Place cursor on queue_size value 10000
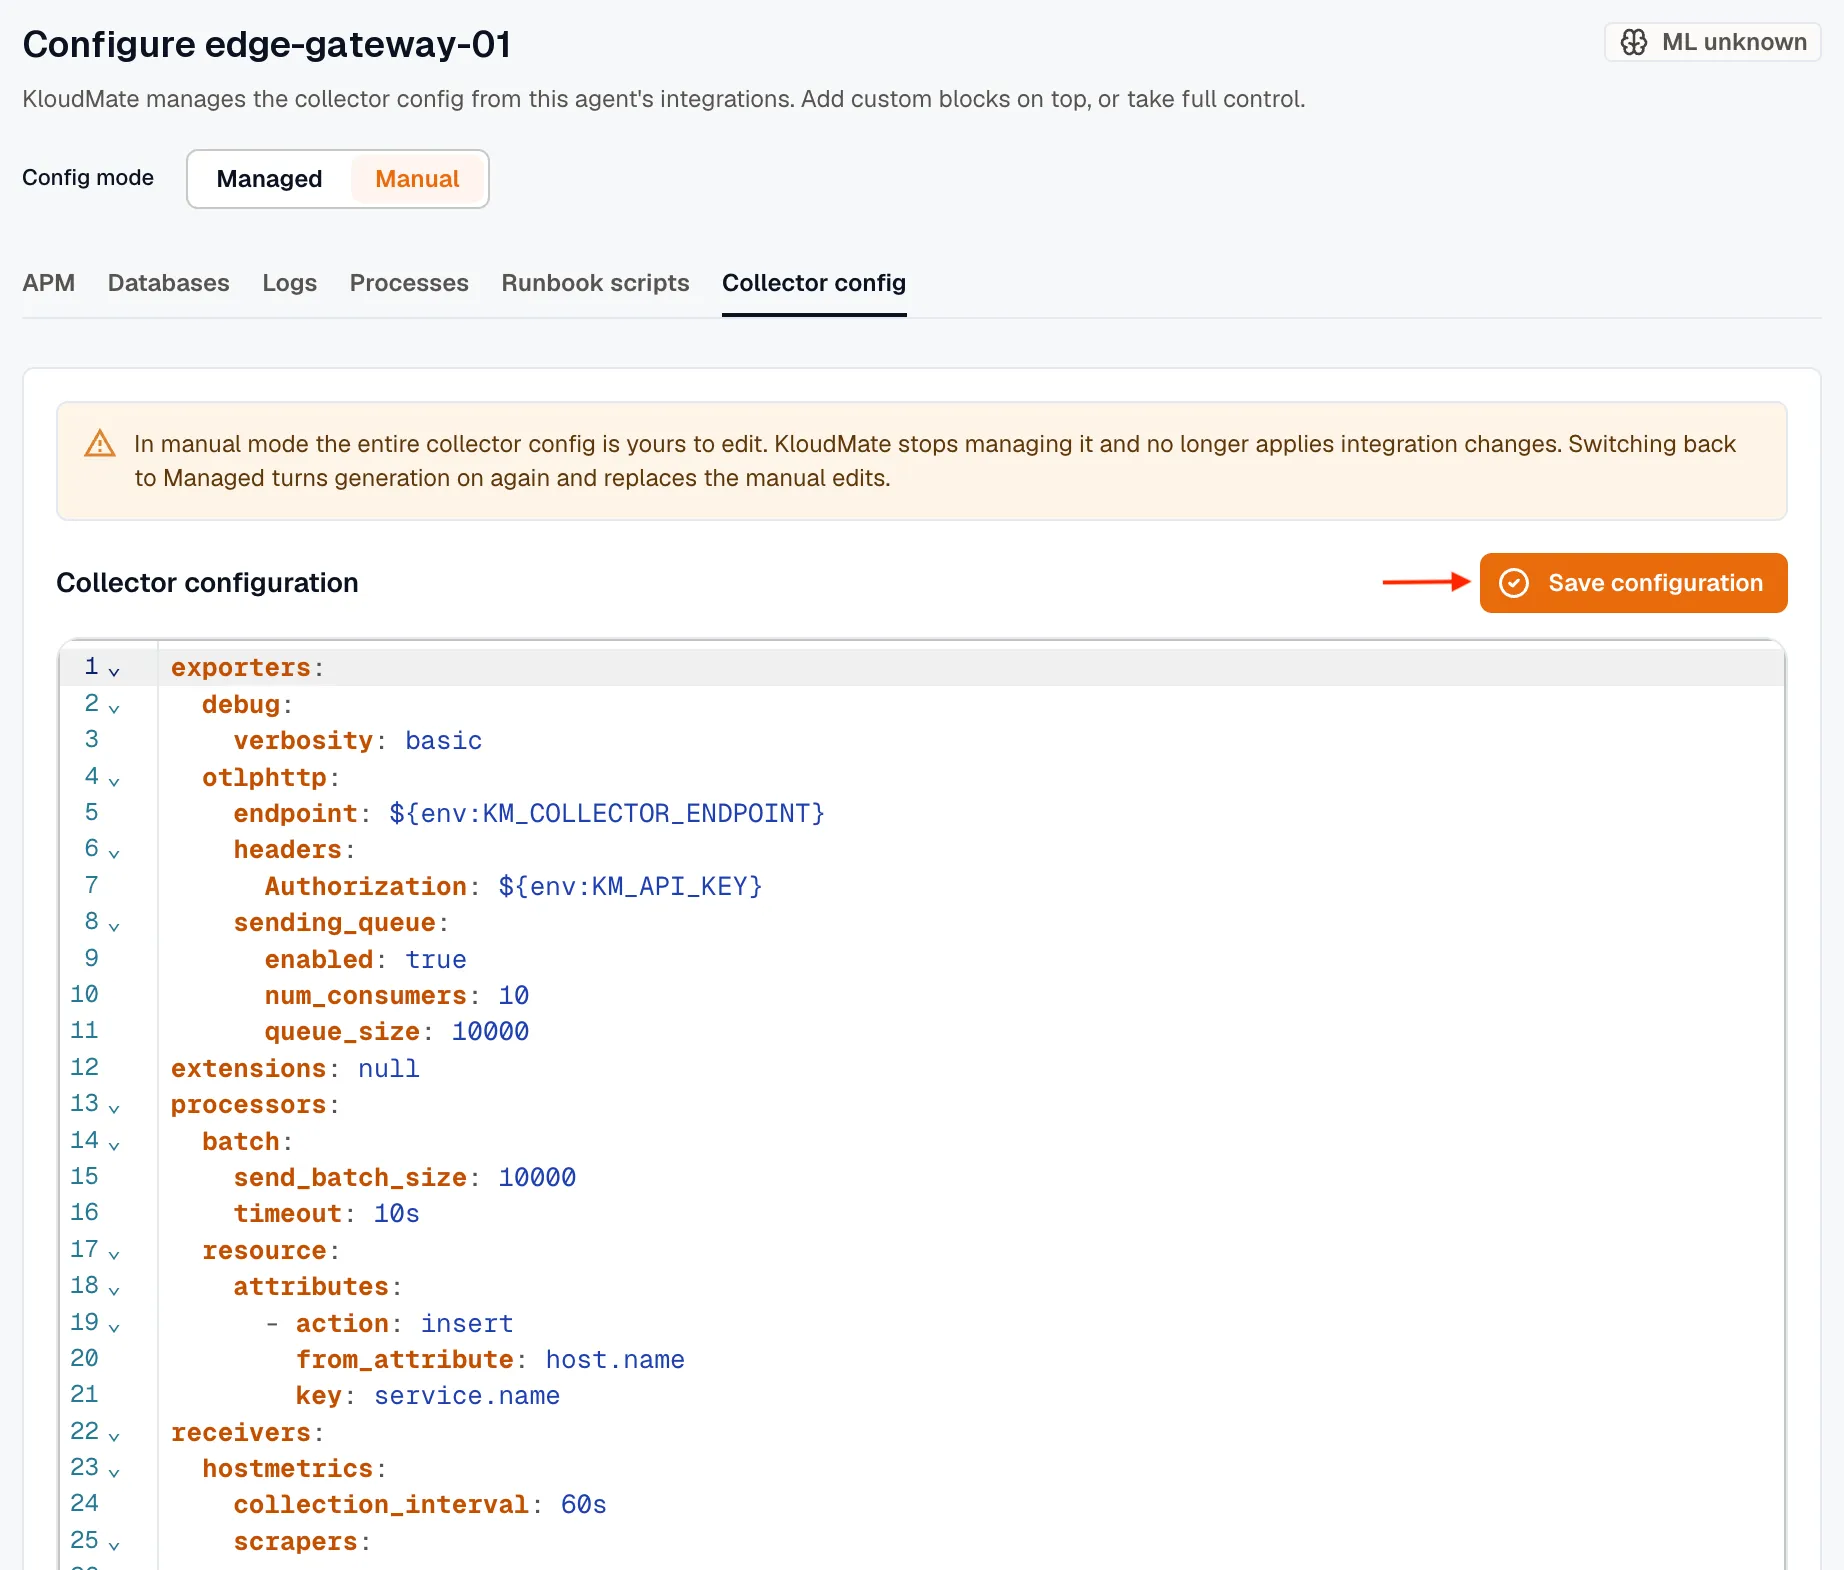1844x1570 pixels. 490,1031
